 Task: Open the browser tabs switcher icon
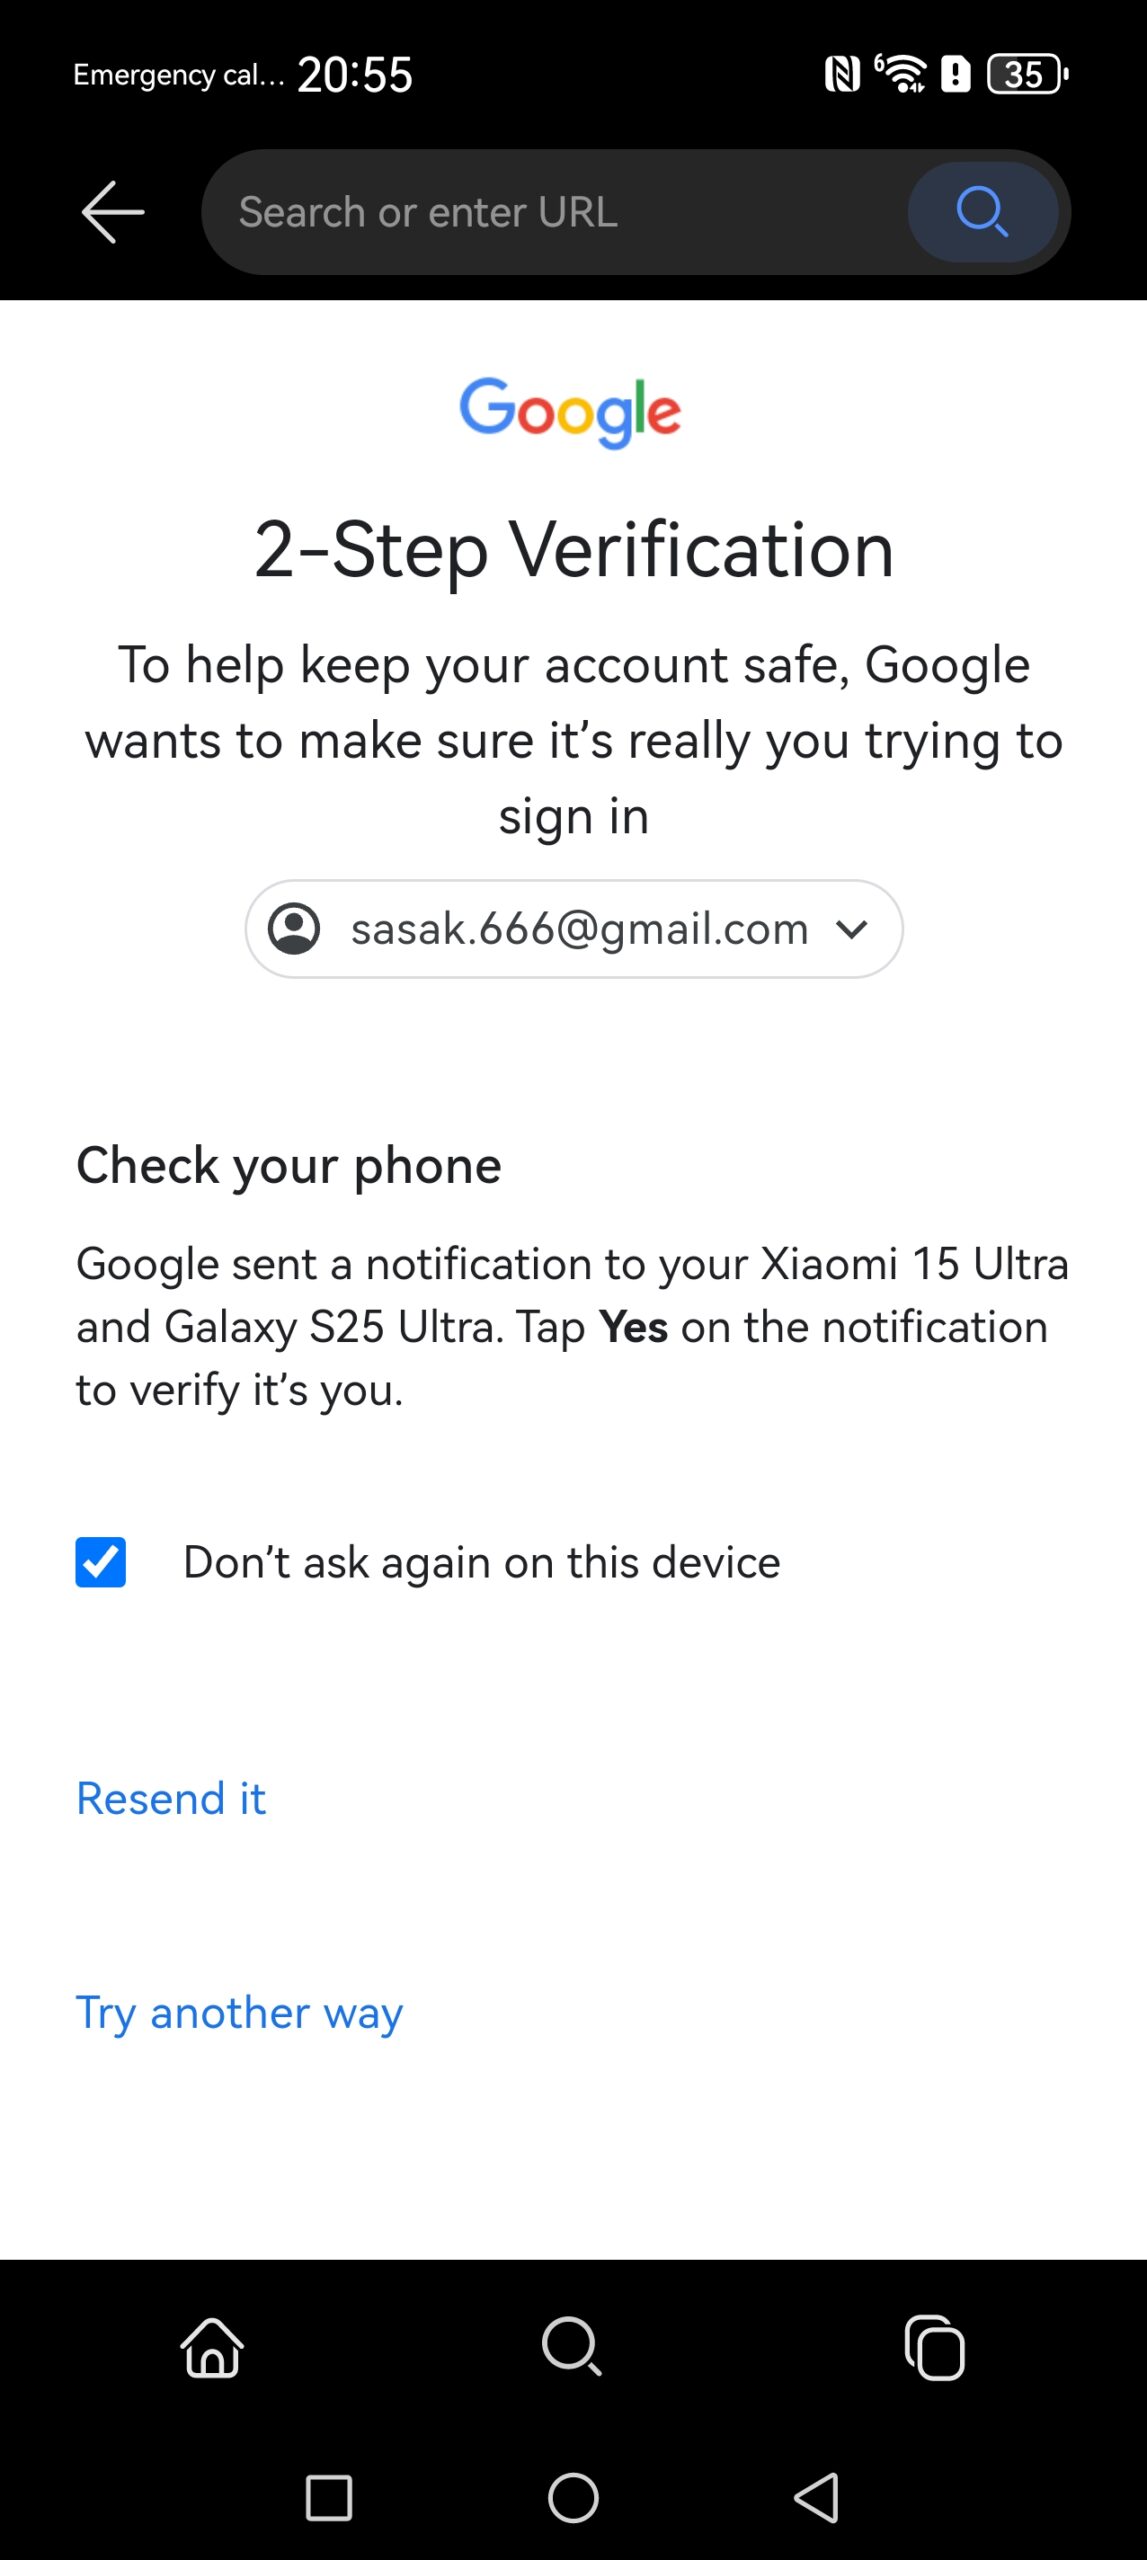[935, 2346]
